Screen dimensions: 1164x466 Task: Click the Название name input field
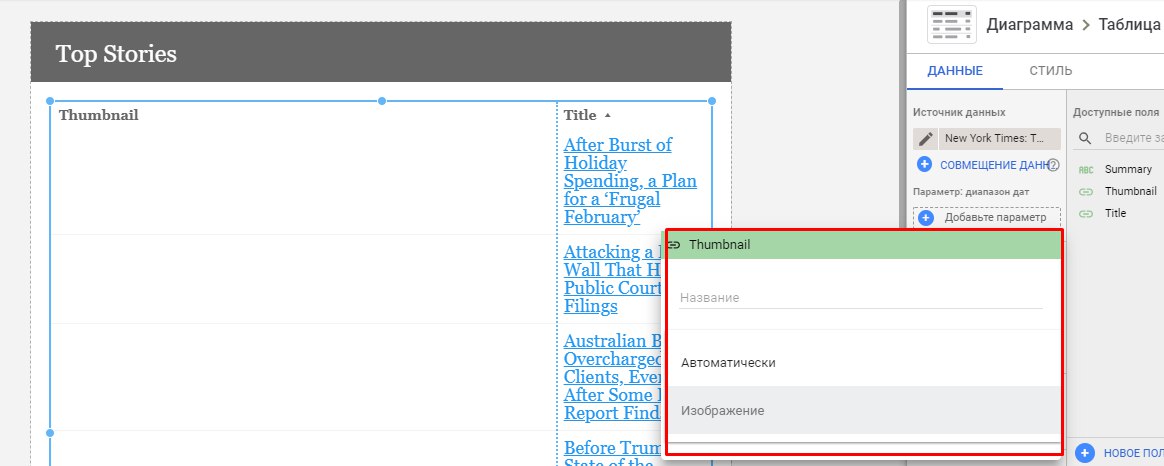click(x=860, y=298)
